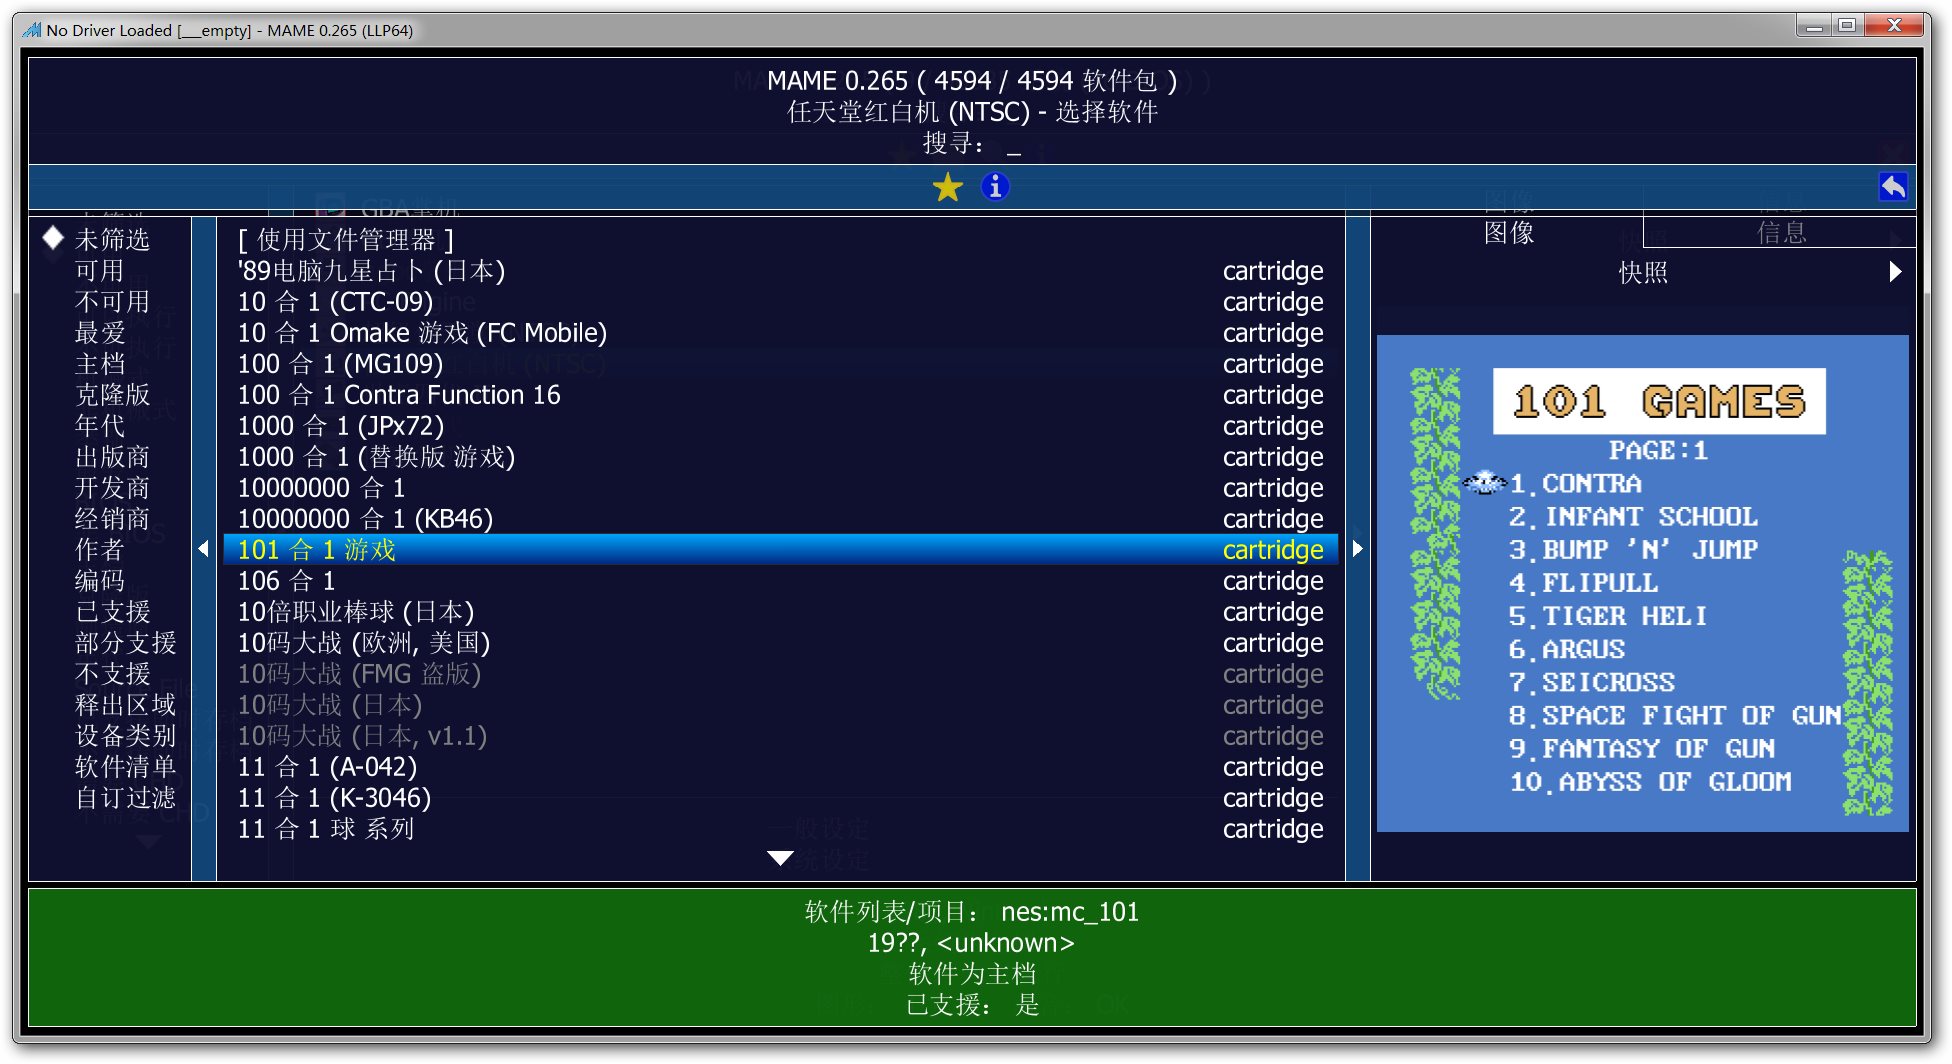This screenshot has width=1952, height=1064.
Task: Select 10码大战 (欧洲, 美国) entry
Action: [780, 643]
